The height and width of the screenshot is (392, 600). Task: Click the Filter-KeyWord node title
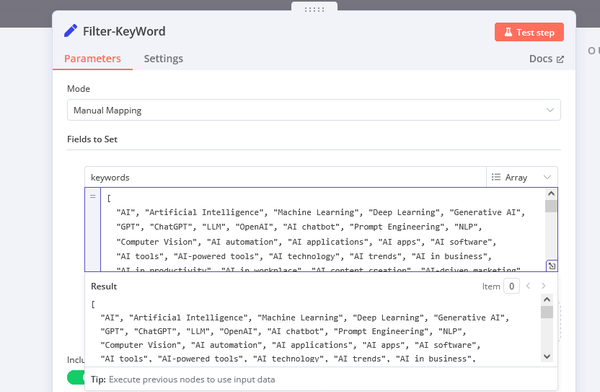coord(124,31)
